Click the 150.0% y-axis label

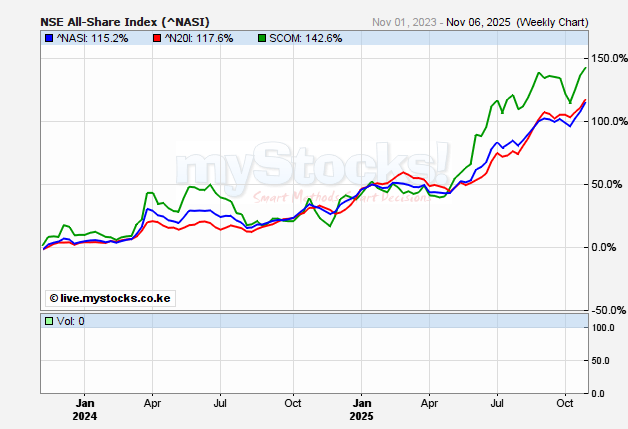coord(606,58)
